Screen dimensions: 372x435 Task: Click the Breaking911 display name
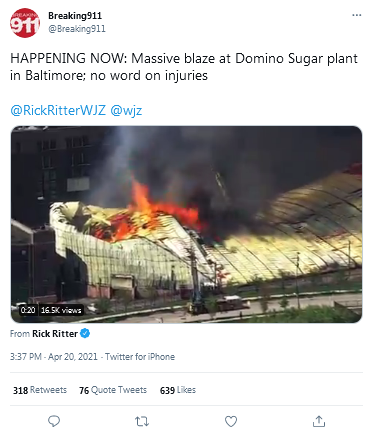pyautogui.click(x=75, y=16)
